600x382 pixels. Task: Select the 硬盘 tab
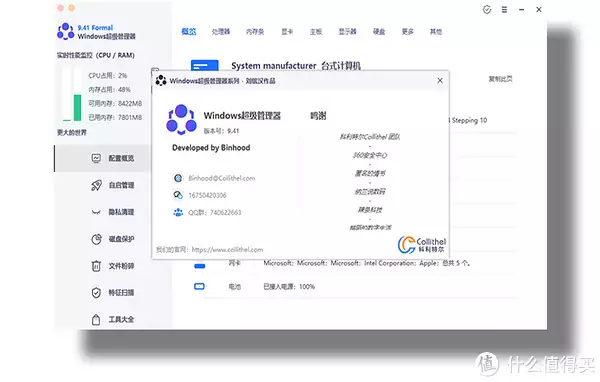pyautogui.click(x=379, y=32)
